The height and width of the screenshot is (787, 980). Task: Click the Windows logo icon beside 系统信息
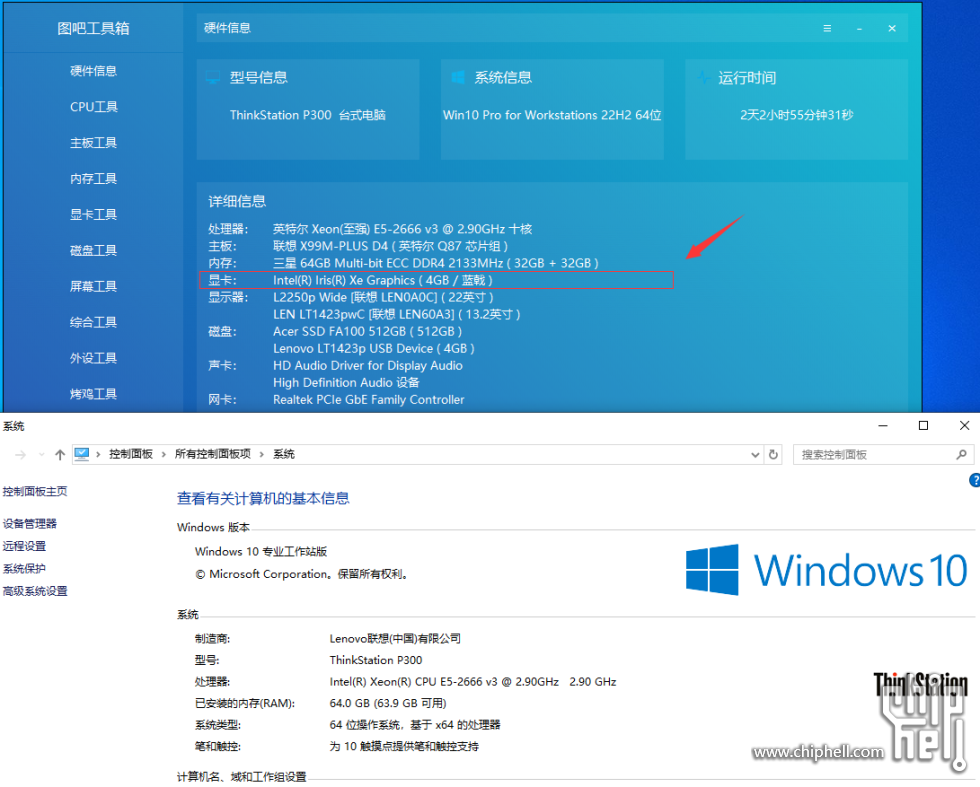(x=458, y=78)
